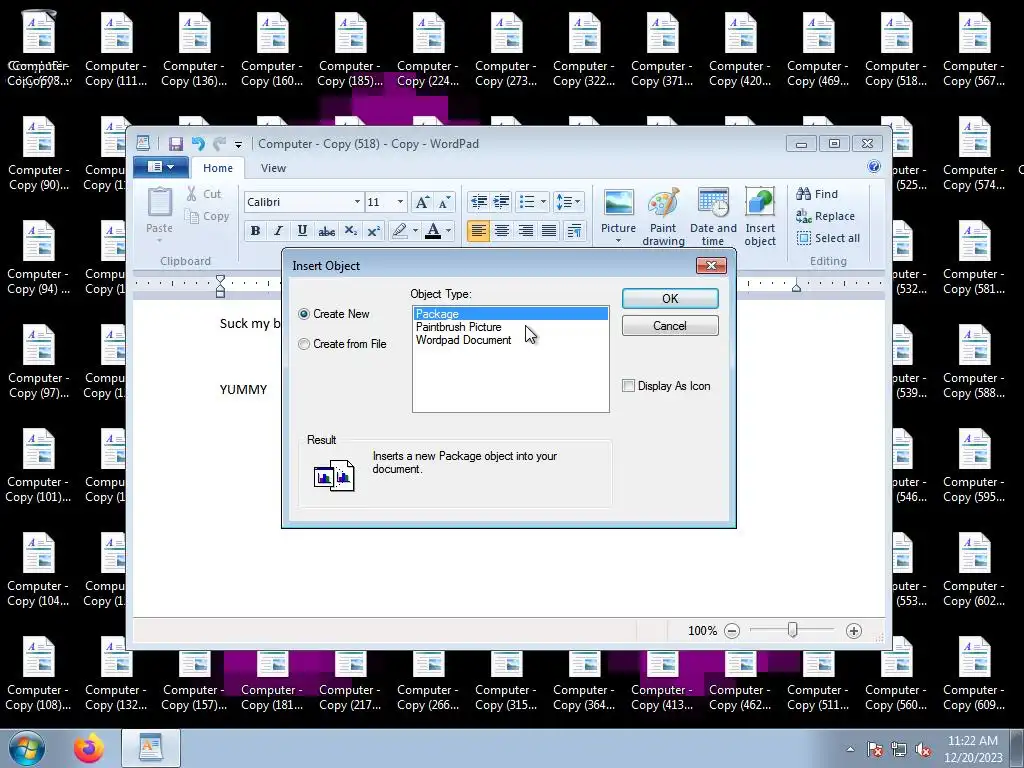Click the Increase indent icon
The image size is (1024, 768).
tap(501, 202)
